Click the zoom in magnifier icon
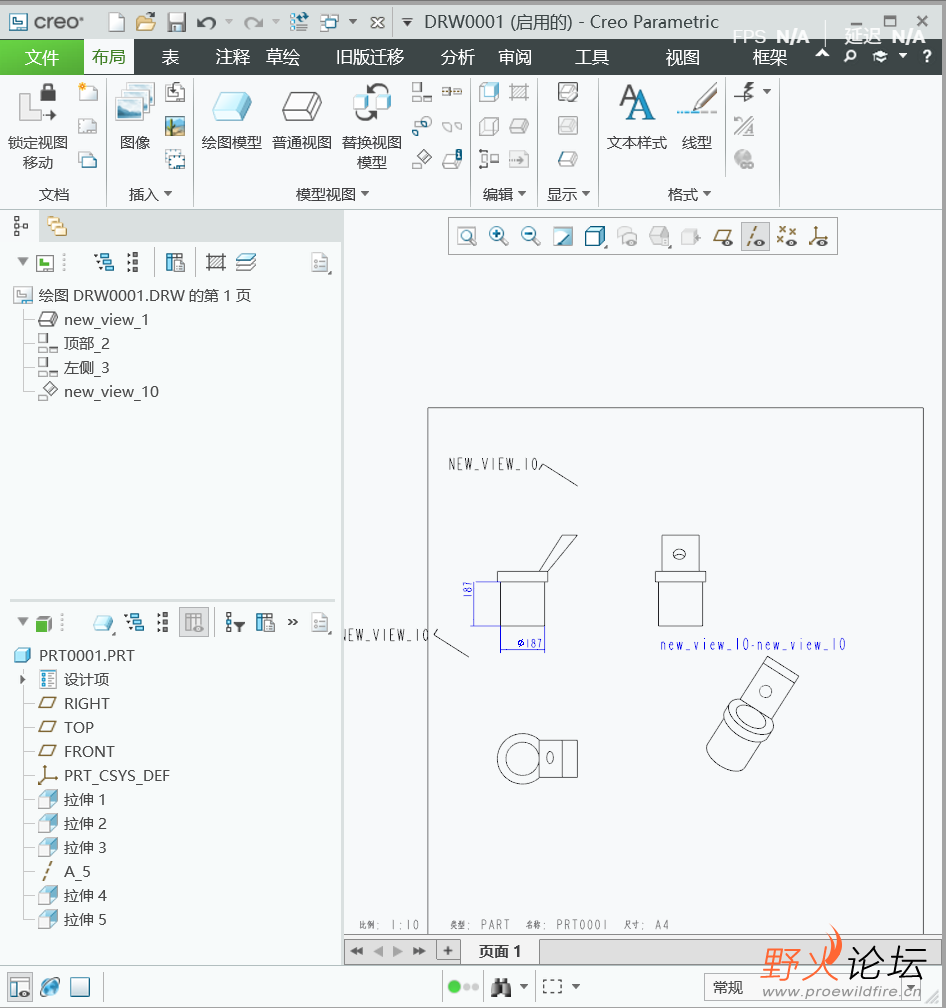The image size is (946, 1008). coord(498,236)
